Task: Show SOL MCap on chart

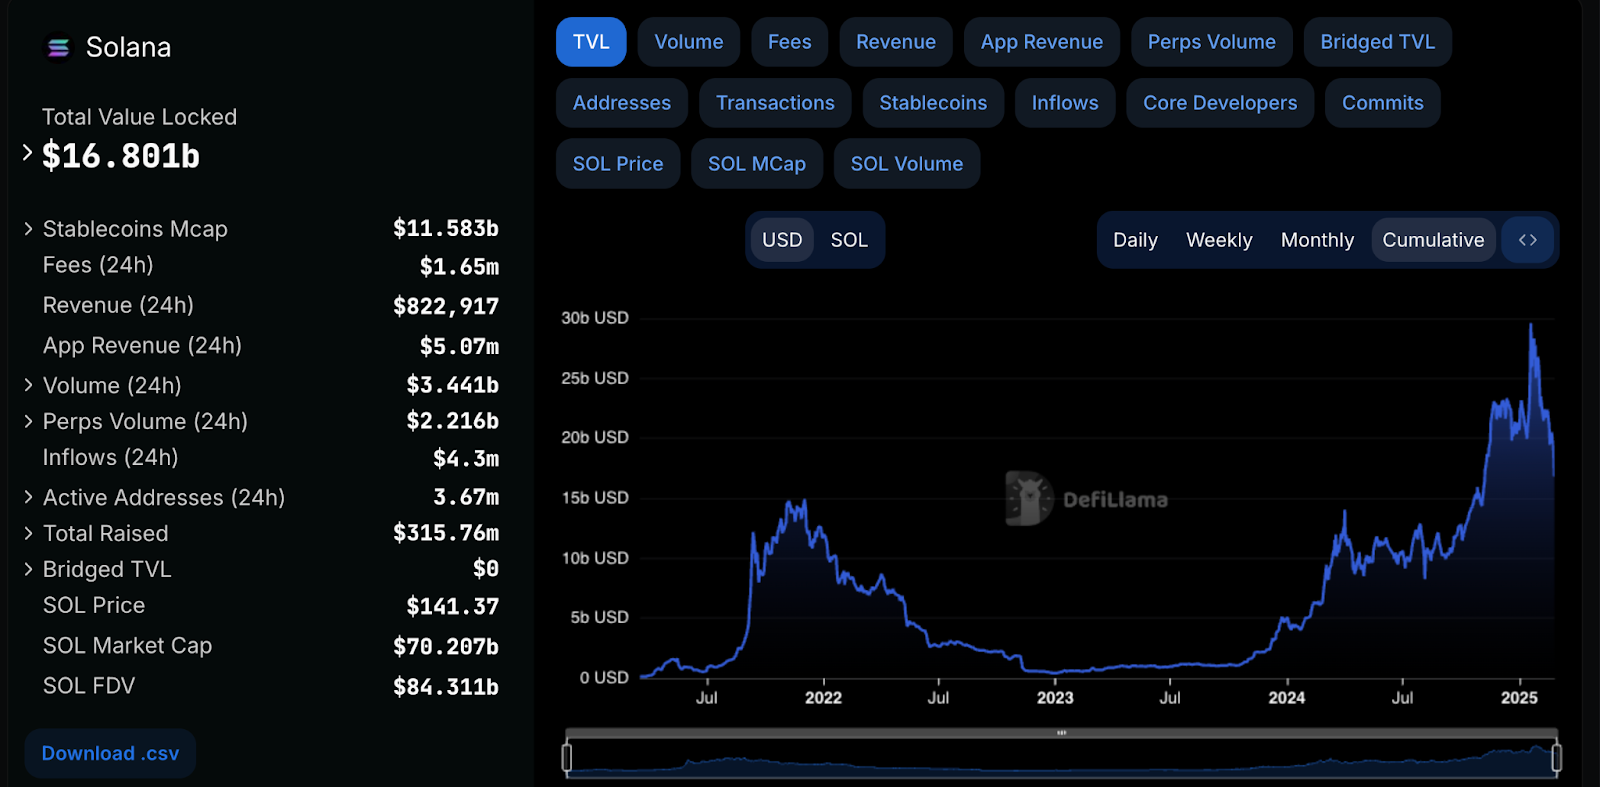Action: [757, 164]
